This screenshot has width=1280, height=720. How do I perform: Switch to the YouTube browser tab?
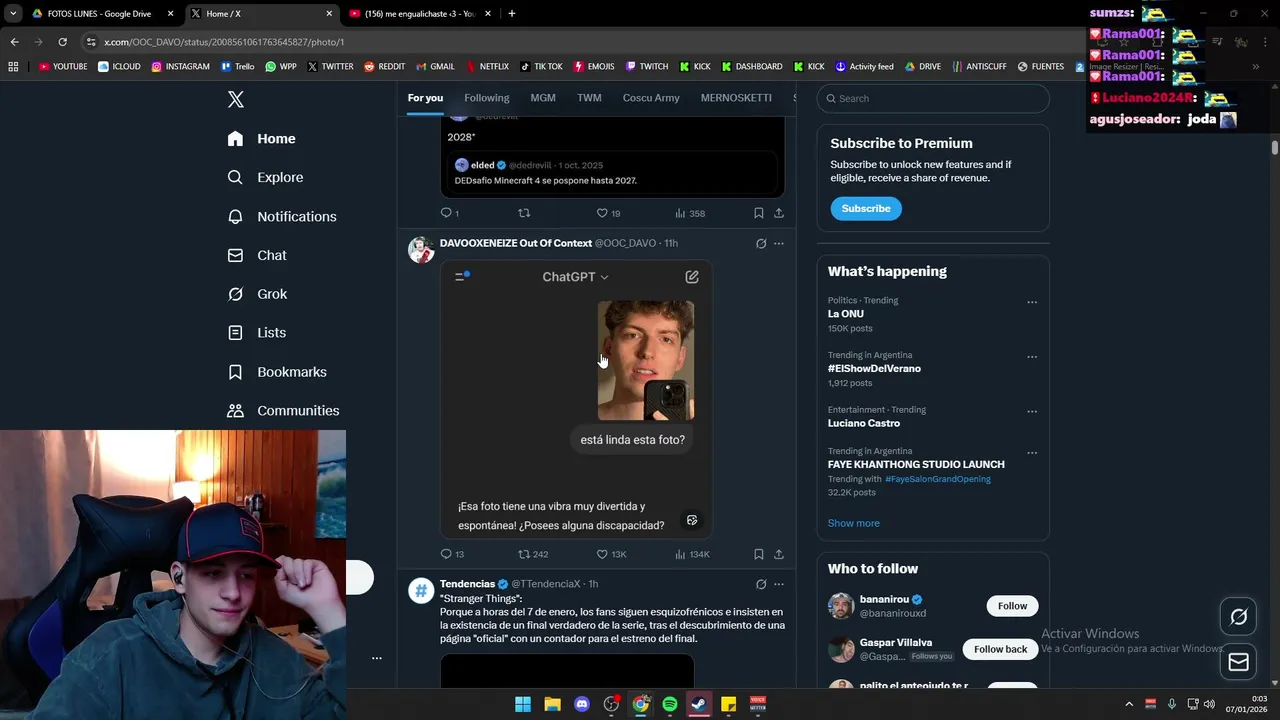(x=420, y=14)
